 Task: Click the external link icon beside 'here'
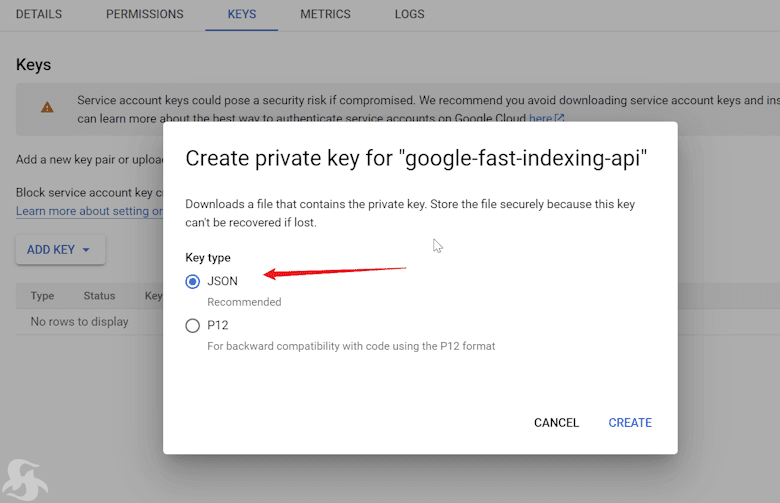click(559, 118)
